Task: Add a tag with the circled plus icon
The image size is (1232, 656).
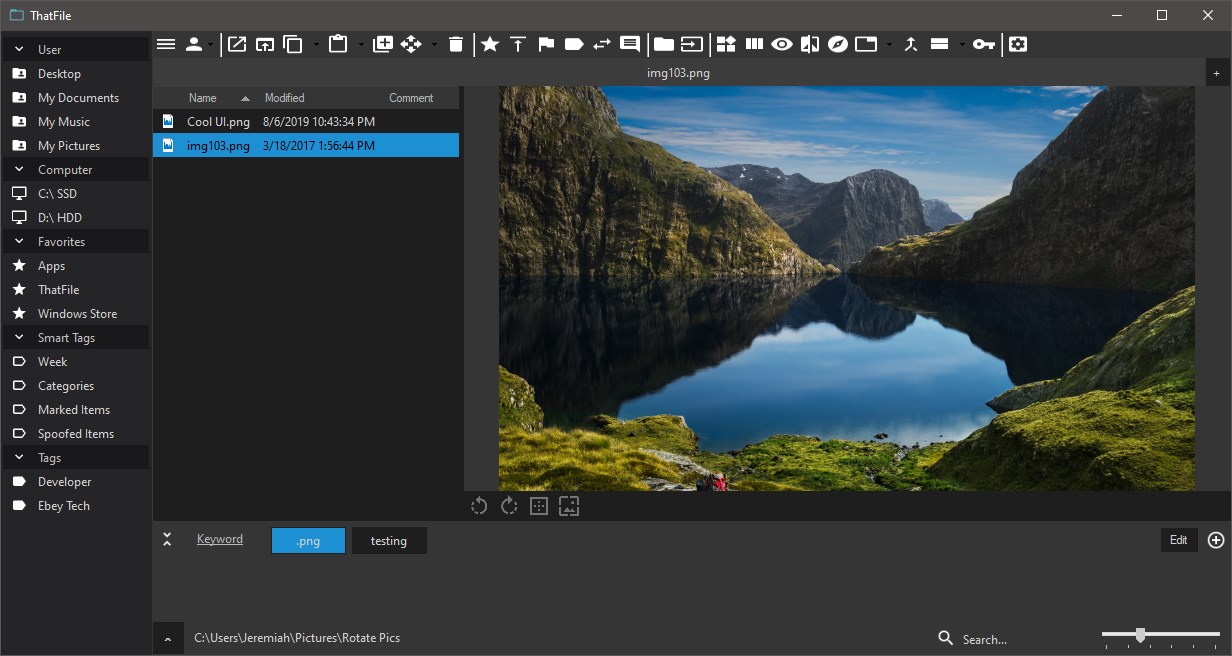Action: pyautogui.click(x=1216, y=540)
